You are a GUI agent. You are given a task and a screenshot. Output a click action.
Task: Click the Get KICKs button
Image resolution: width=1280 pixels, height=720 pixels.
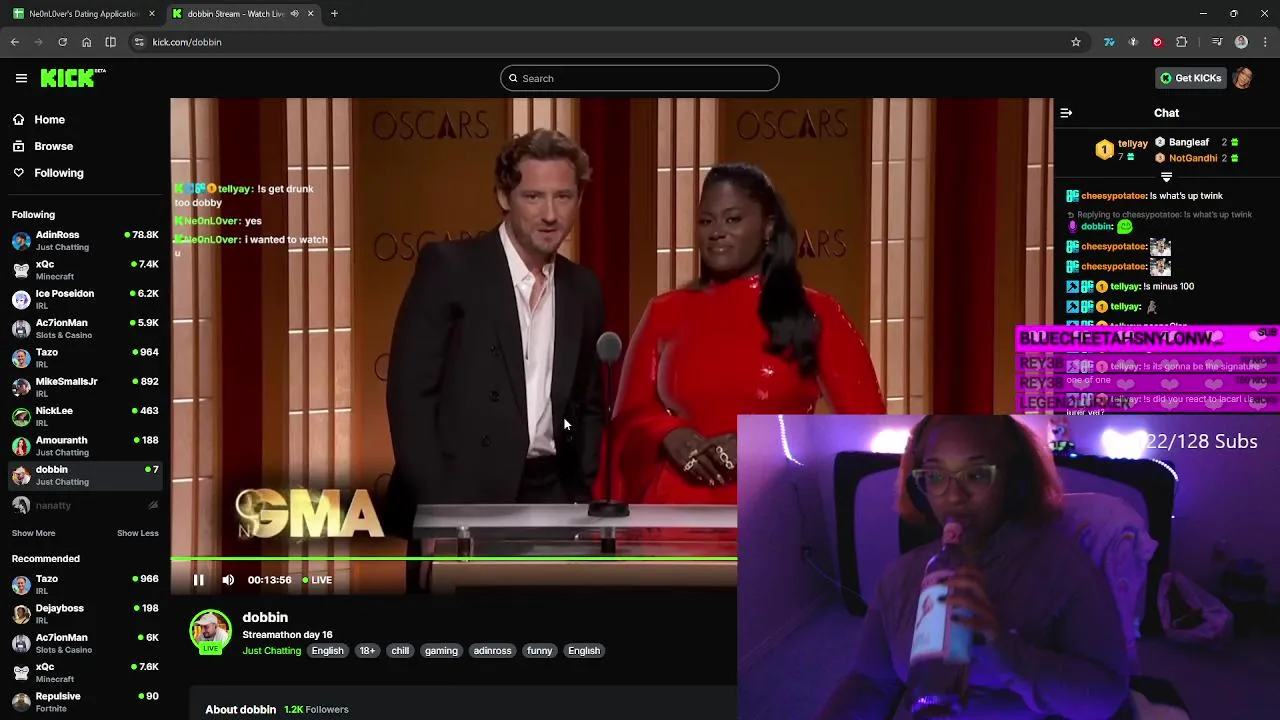pos(1190,78)
